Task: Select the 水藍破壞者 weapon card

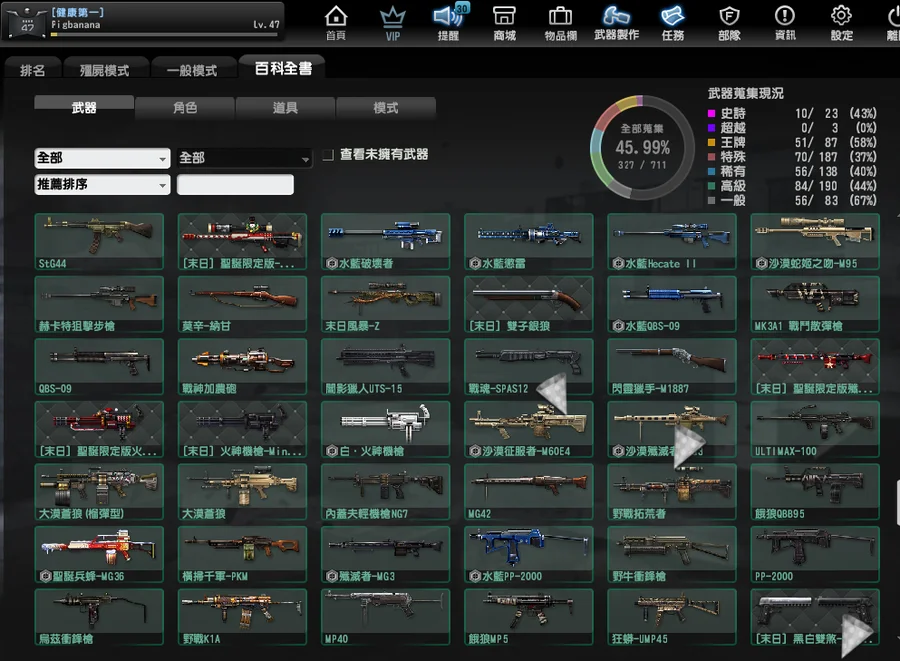Action: pyautogui.click(x=386, y=242)
